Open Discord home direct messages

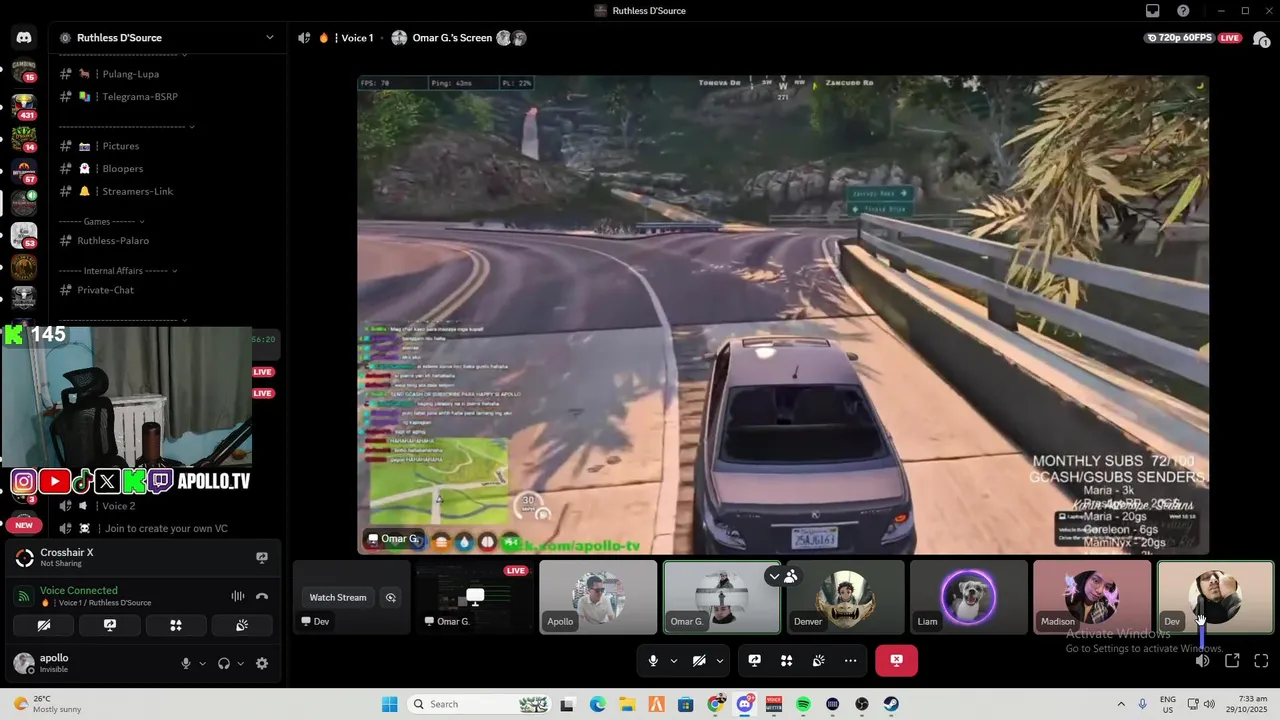(x=24, y=38)
